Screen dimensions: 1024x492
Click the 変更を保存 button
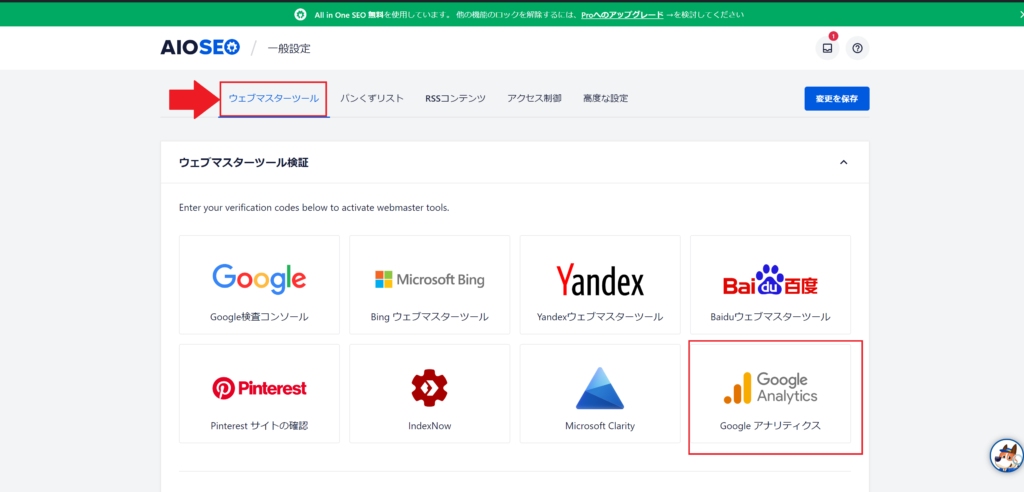(837, 99)
